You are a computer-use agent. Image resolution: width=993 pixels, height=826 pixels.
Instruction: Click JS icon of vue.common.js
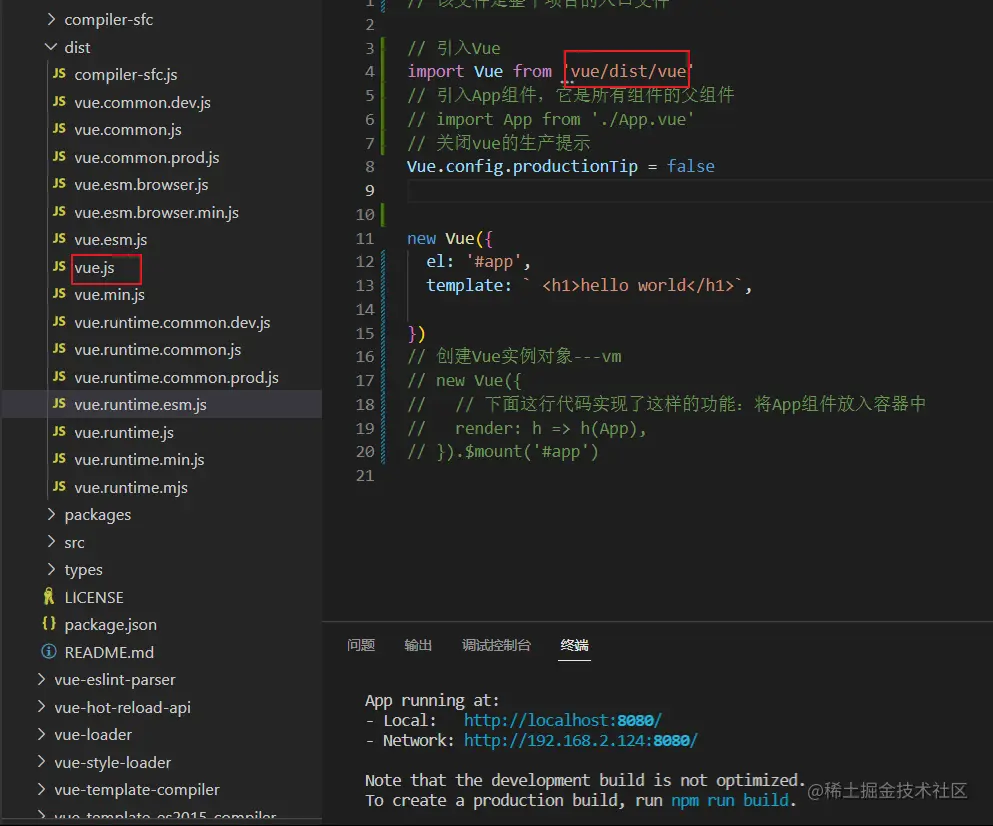tap(60, 129)
